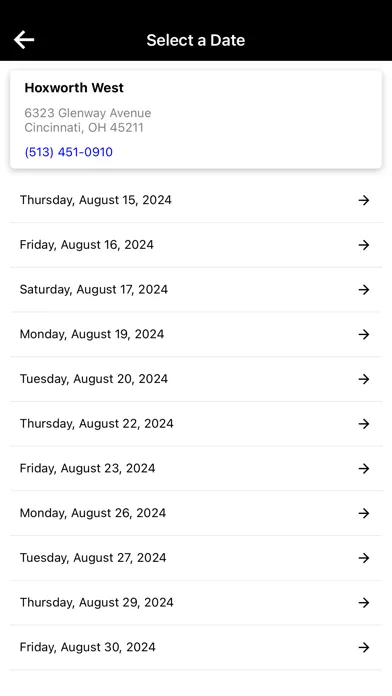Pick Thursday, August 15, 2024 text

click(95, 200)
